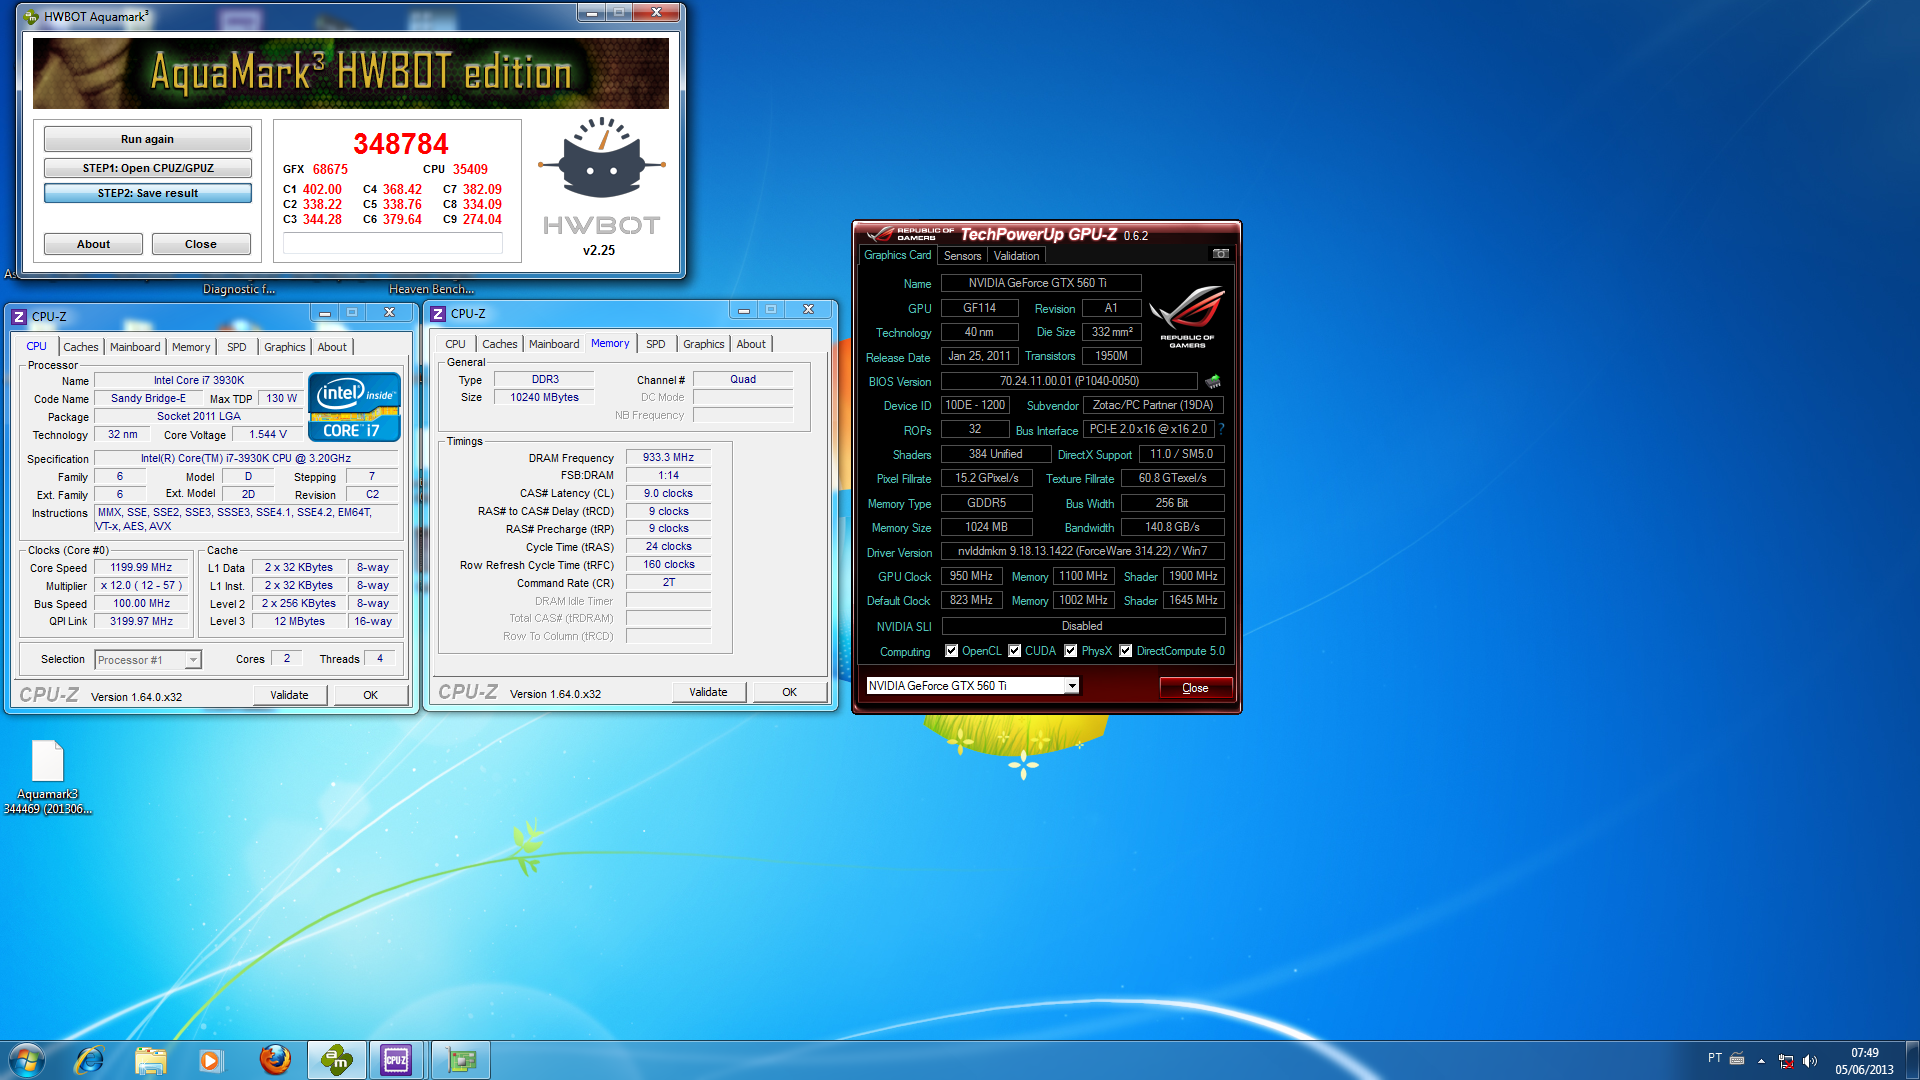Click the Memory Size value 10240 MBytes
This screenshot has height=1080, width=1920.
[x=544, y=397]
